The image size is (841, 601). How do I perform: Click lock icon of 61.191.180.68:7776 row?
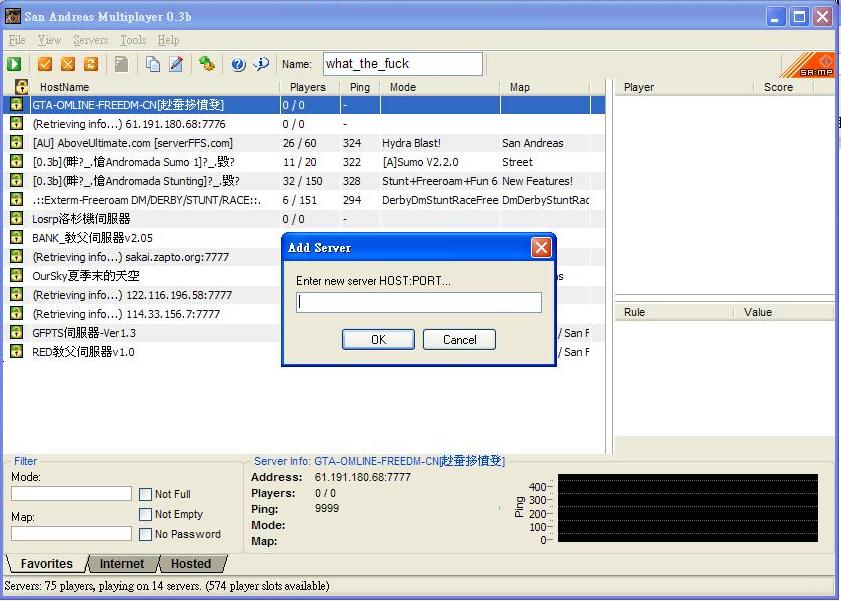pos(17,124)
